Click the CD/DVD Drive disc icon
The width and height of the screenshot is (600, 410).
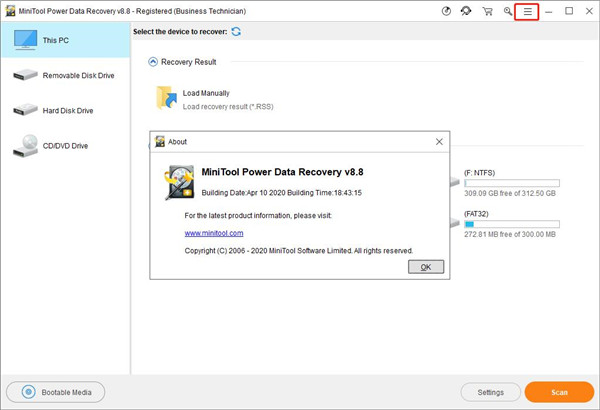[x=25, y=146]
